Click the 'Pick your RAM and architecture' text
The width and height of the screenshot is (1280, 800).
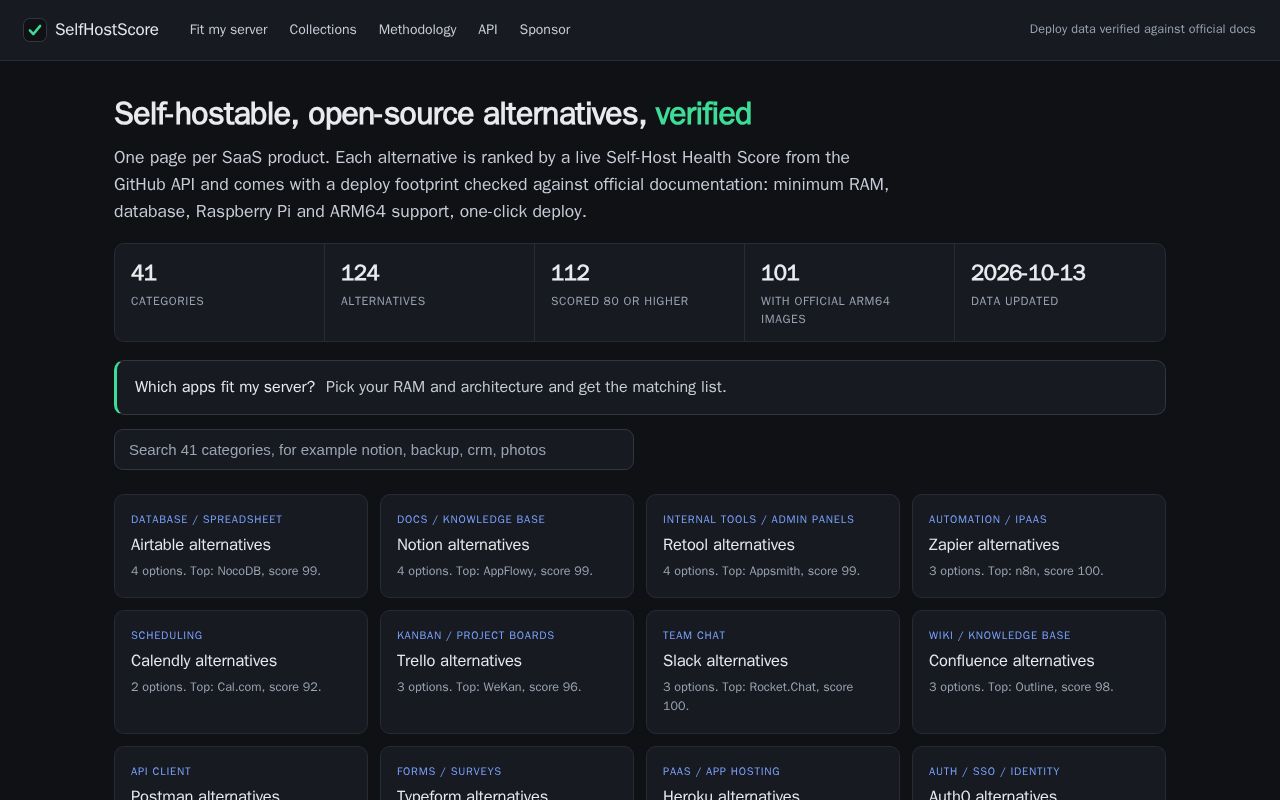tap(435, 387)
